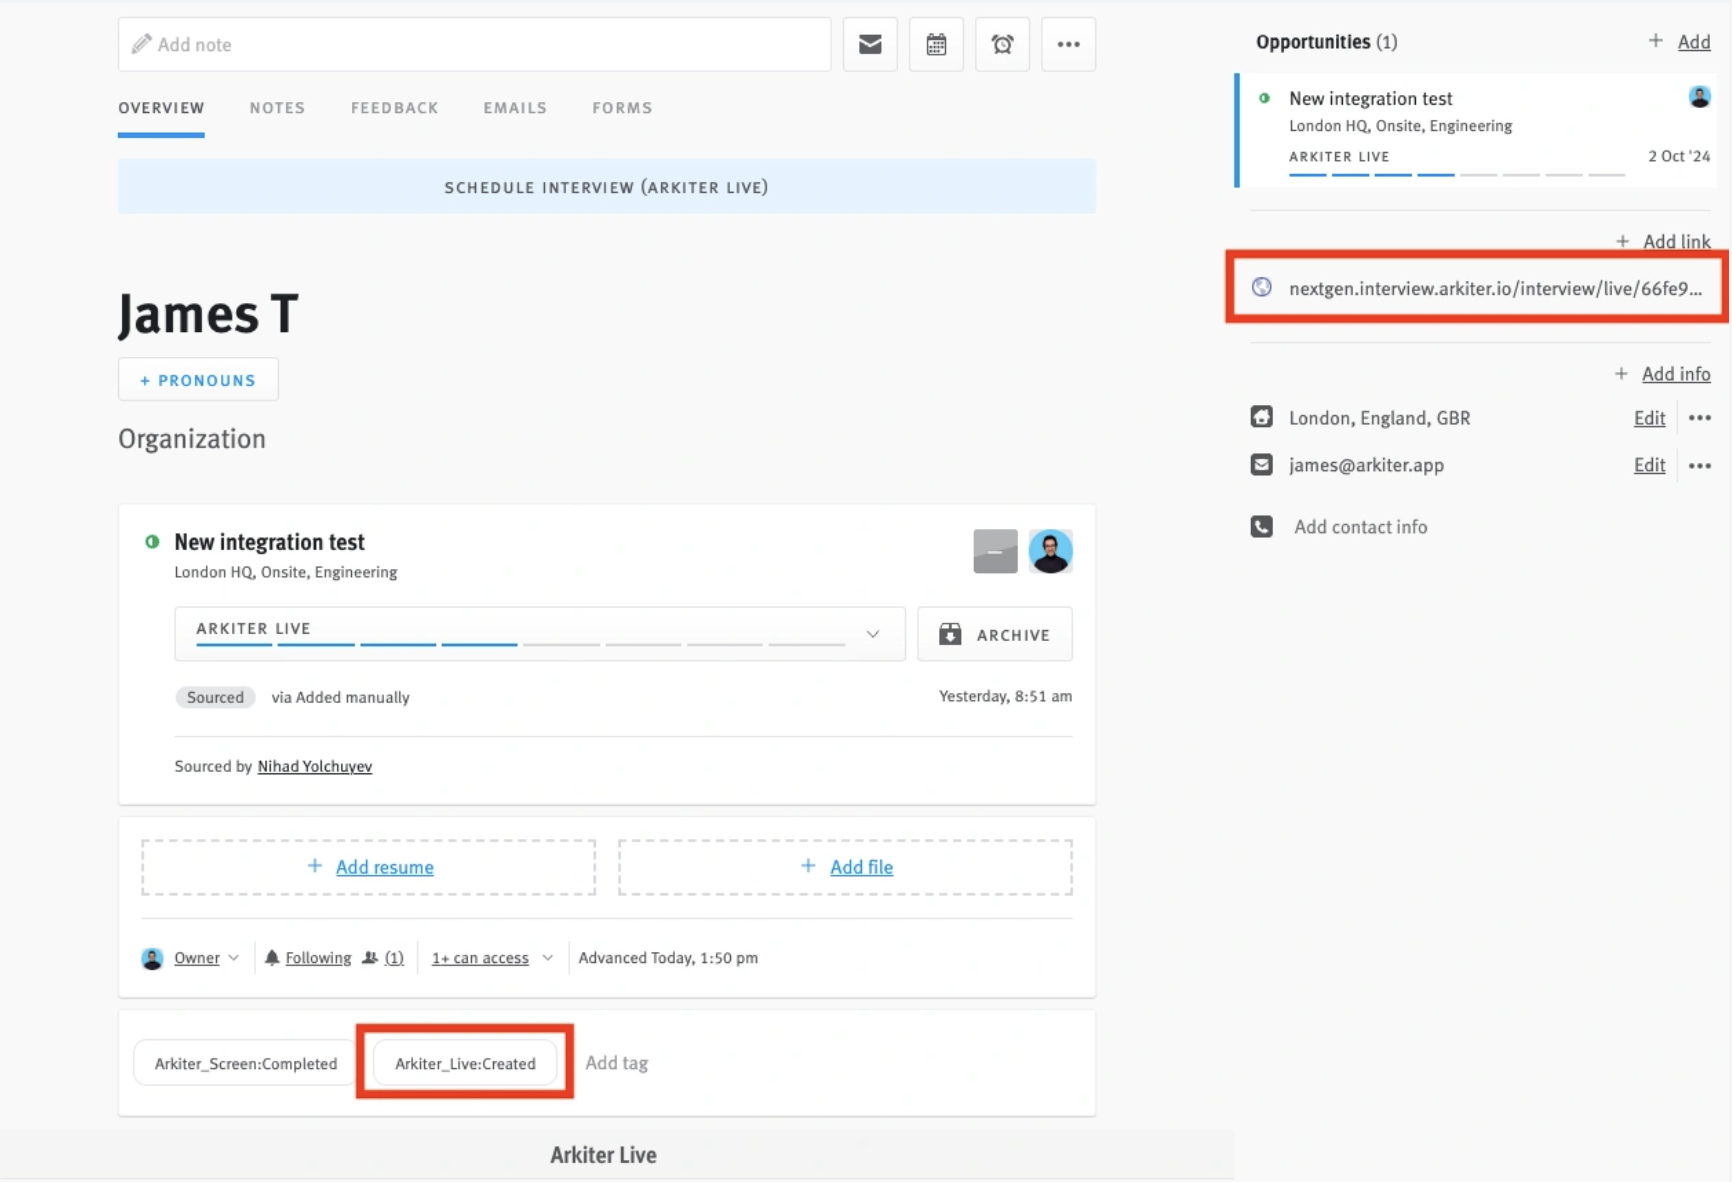Click the Organization placeholder text
1732x1182 pixels.
[192, 439]
